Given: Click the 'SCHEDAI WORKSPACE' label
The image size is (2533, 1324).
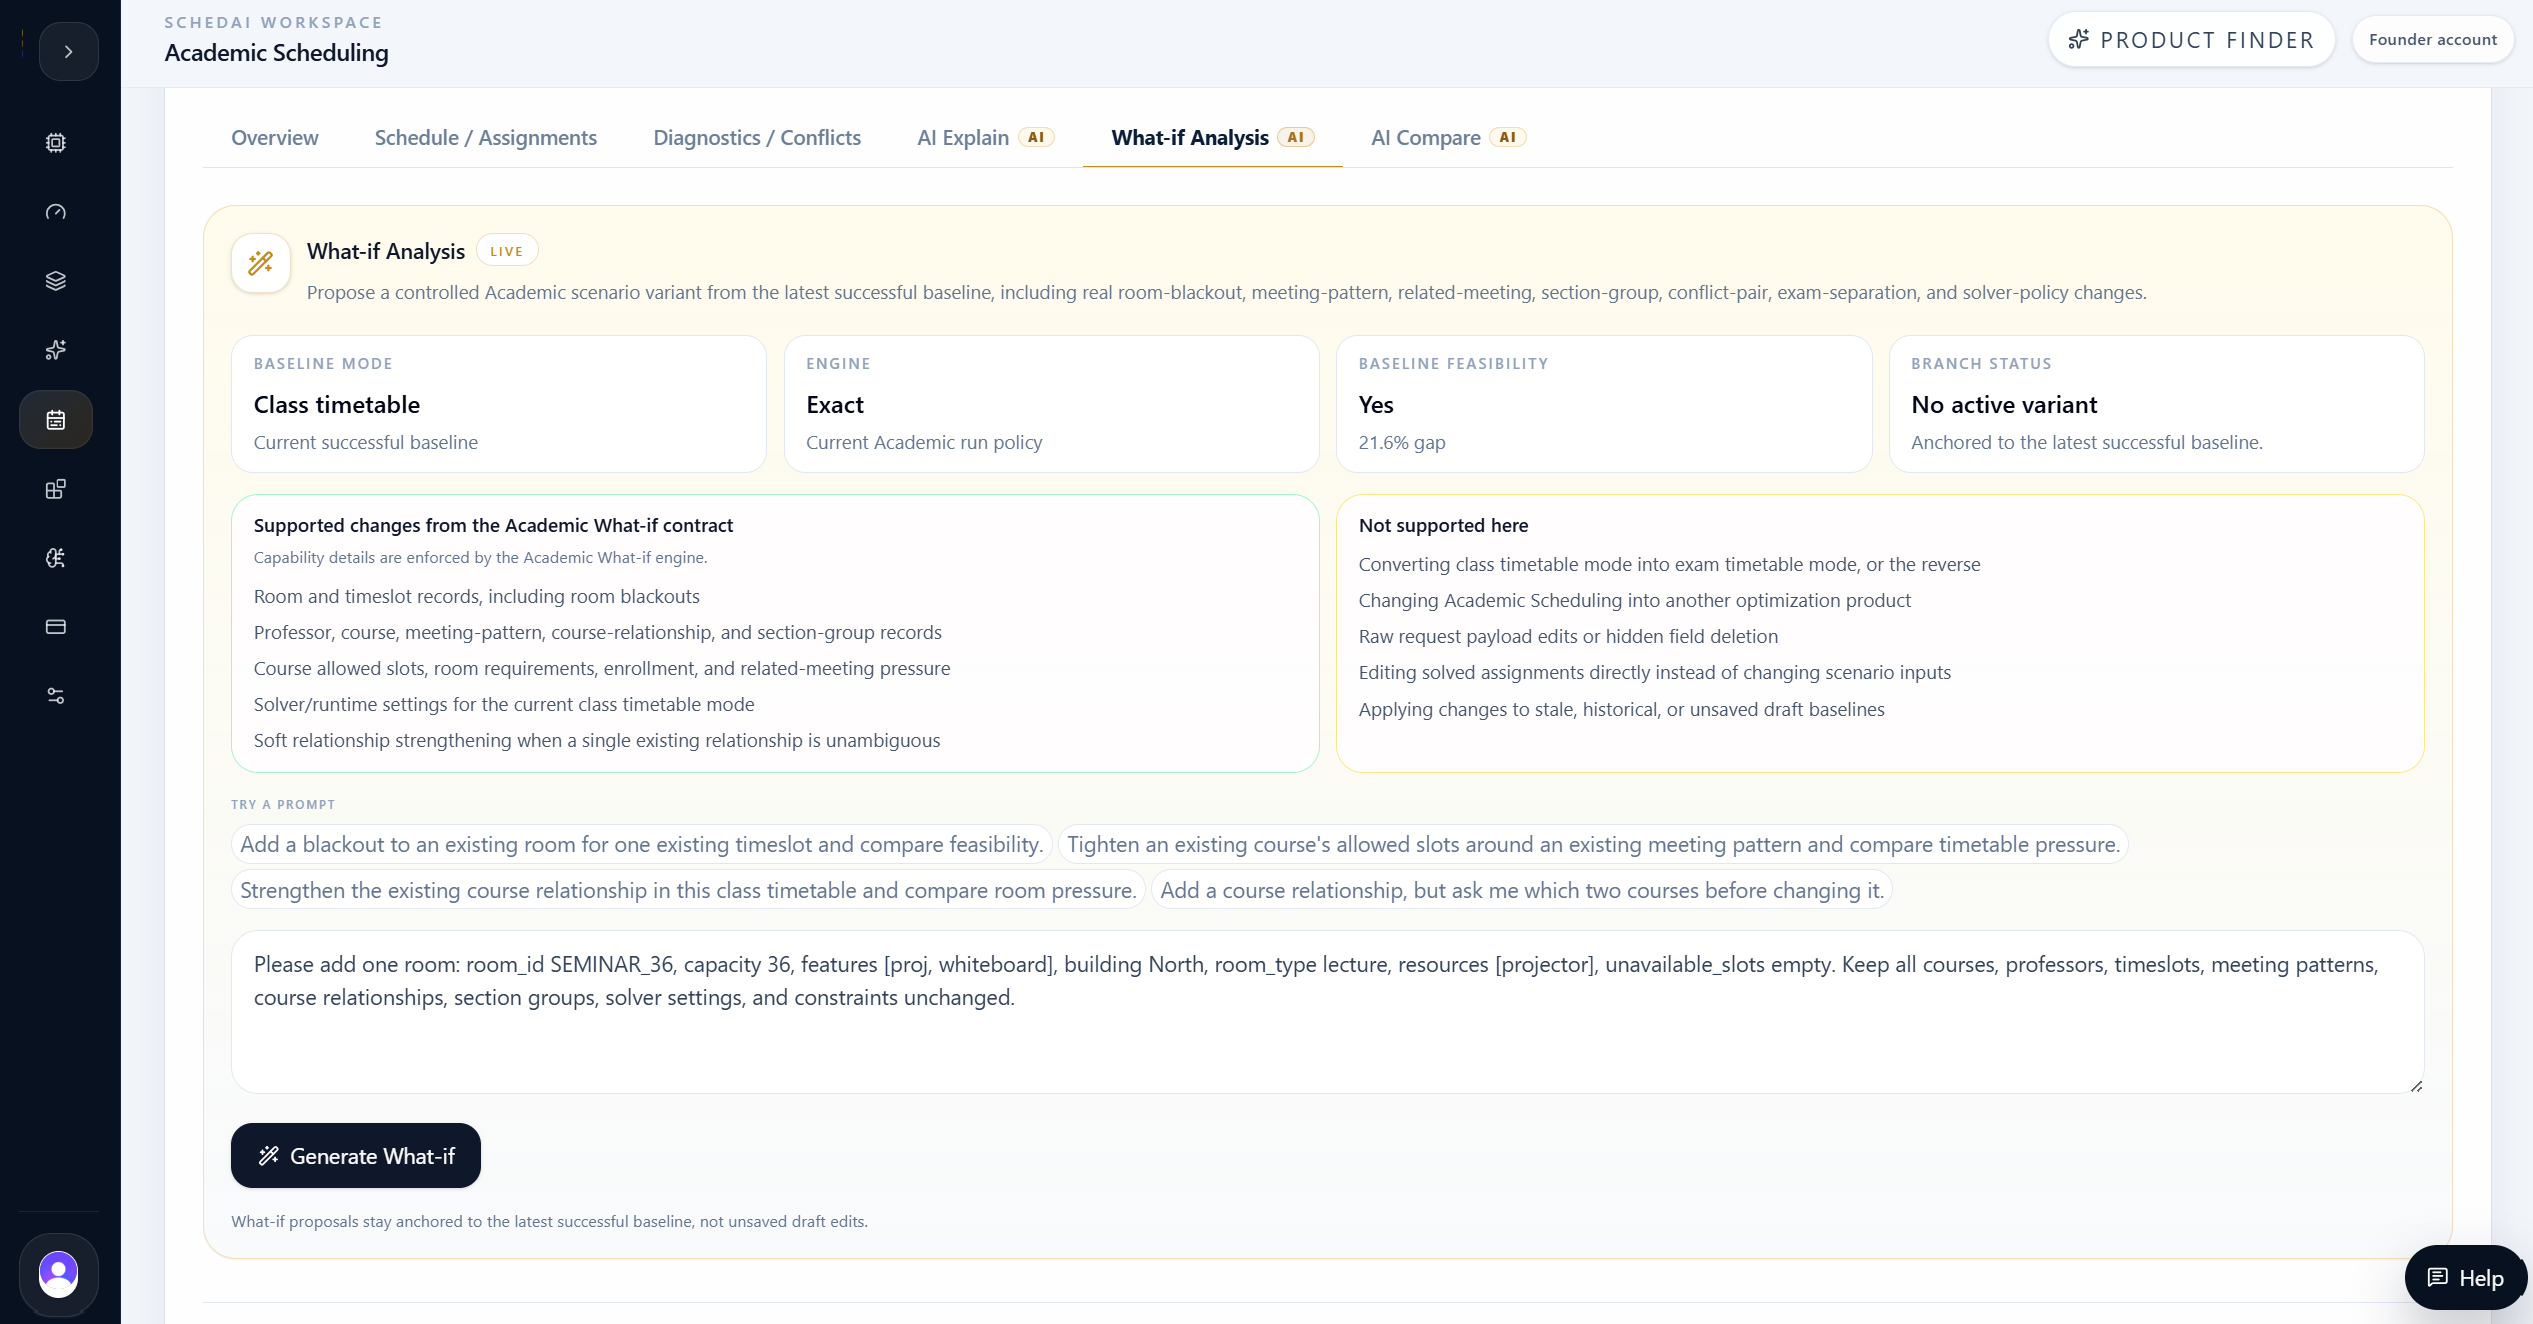Looking at the screenshot, I should click(273, 23).
